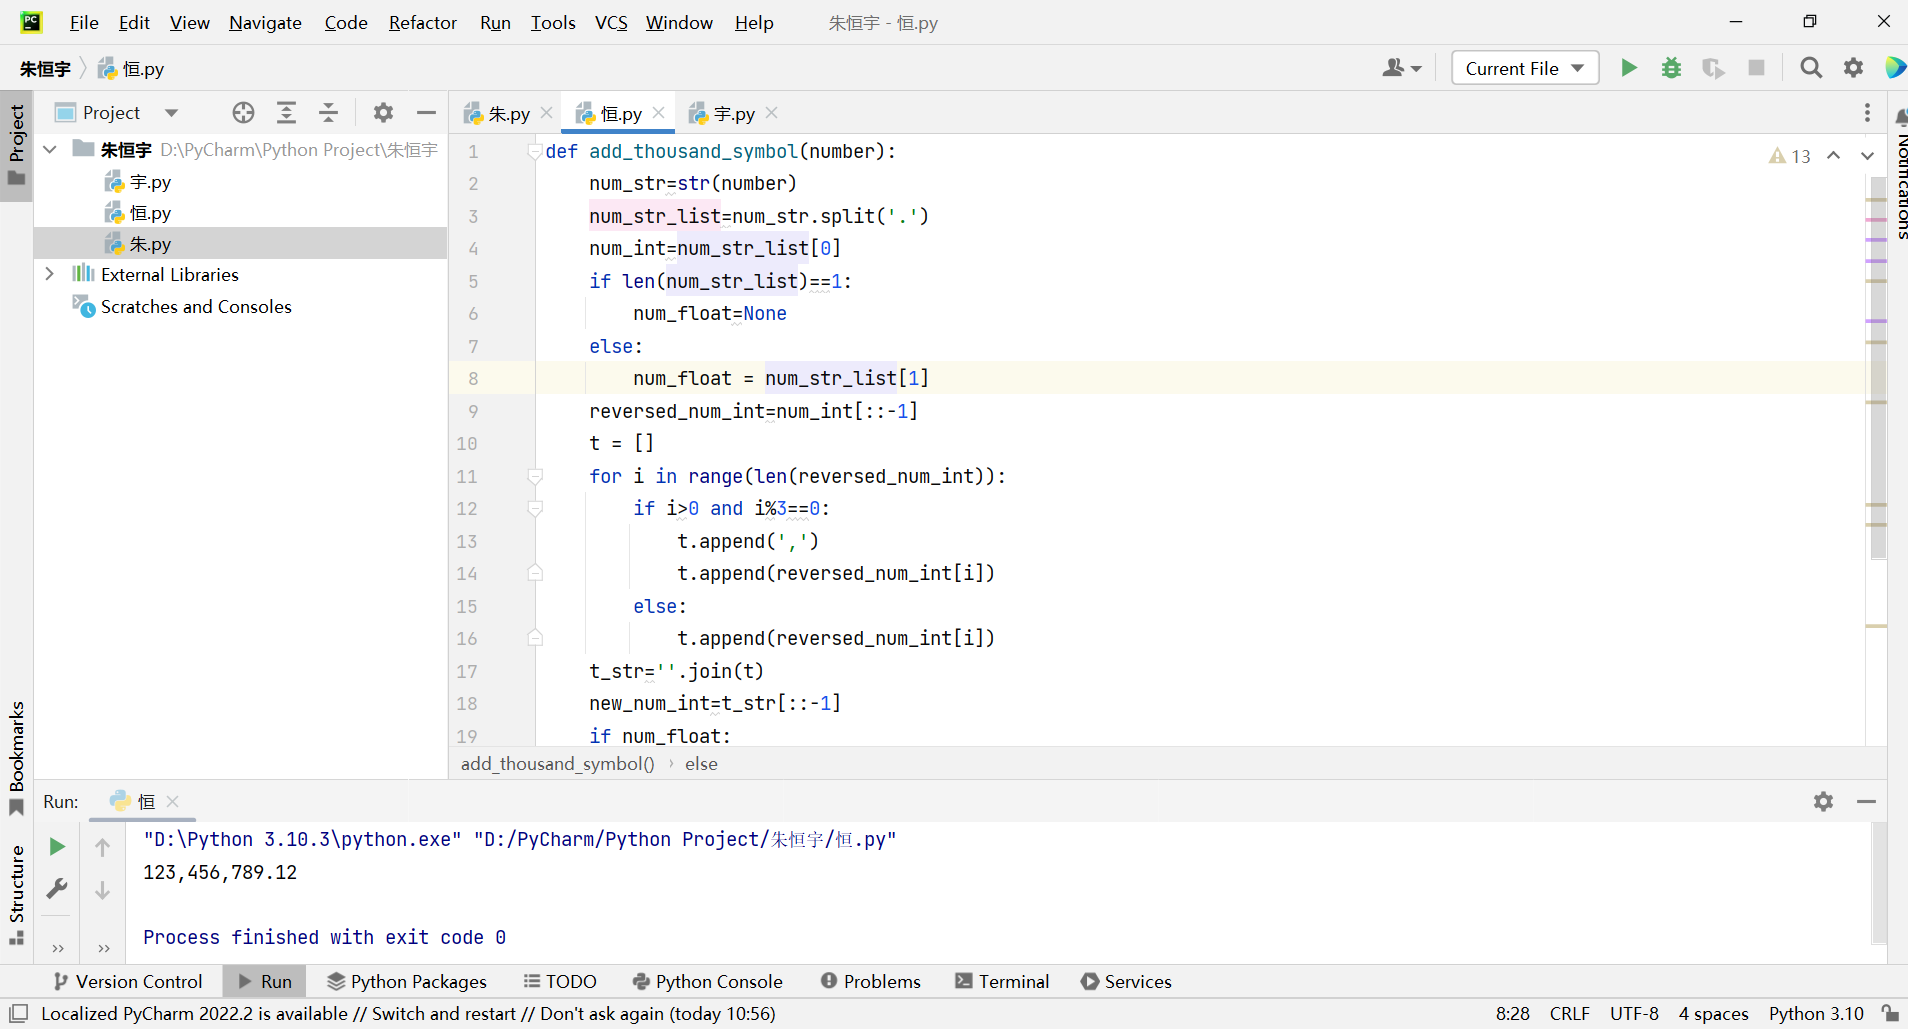Close the 恒 run tab
The height and width of the screenshot is (1029, 1908).
[x=172, y=802]
